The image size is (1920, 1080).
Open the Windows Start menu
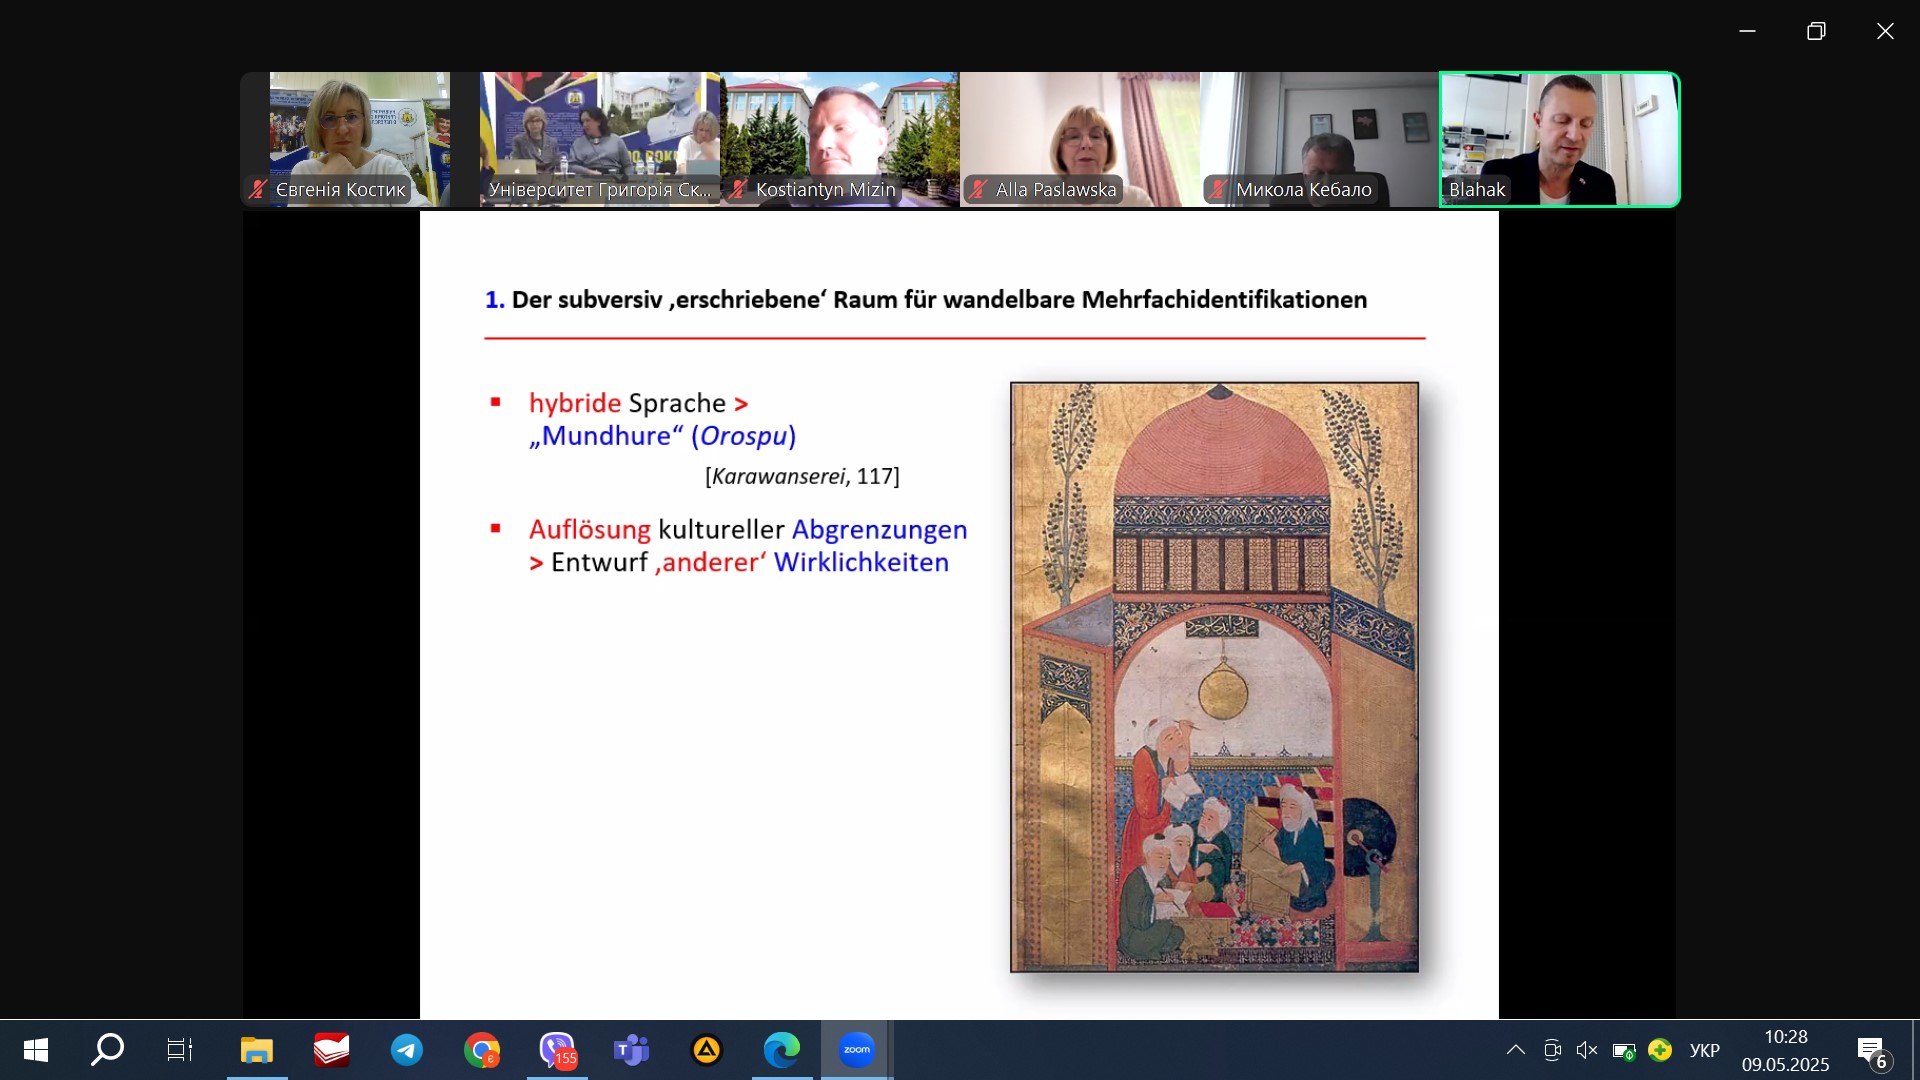(36, 1050)
